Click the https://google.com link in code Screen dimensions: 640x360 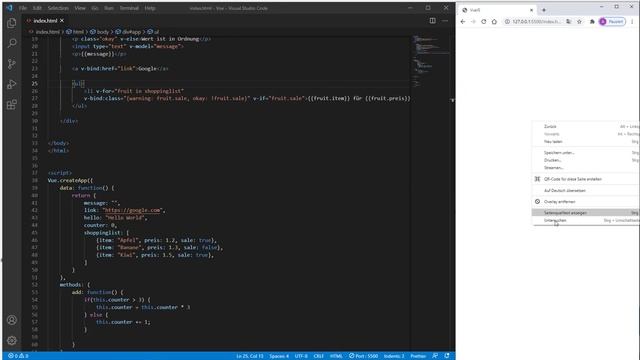(132, 210)
